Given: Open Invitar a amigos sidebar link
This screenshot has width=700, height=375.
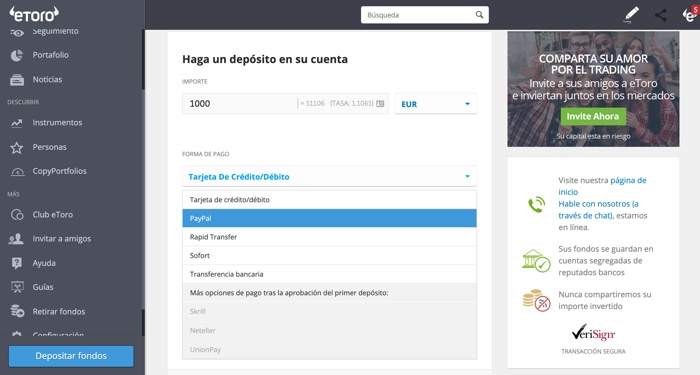Looking at the screenshot, I should pyautogui.click(x=62, y=239).
